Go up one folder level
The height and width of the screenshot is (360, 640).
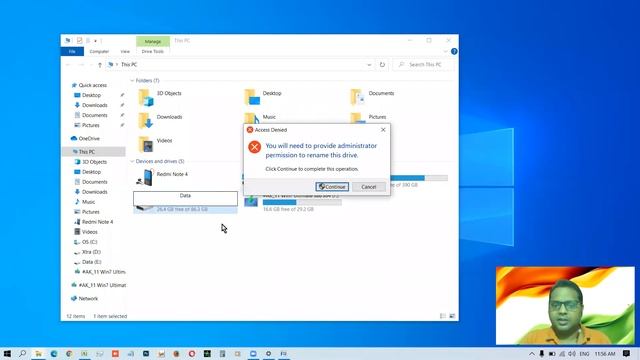pos(100,64)
